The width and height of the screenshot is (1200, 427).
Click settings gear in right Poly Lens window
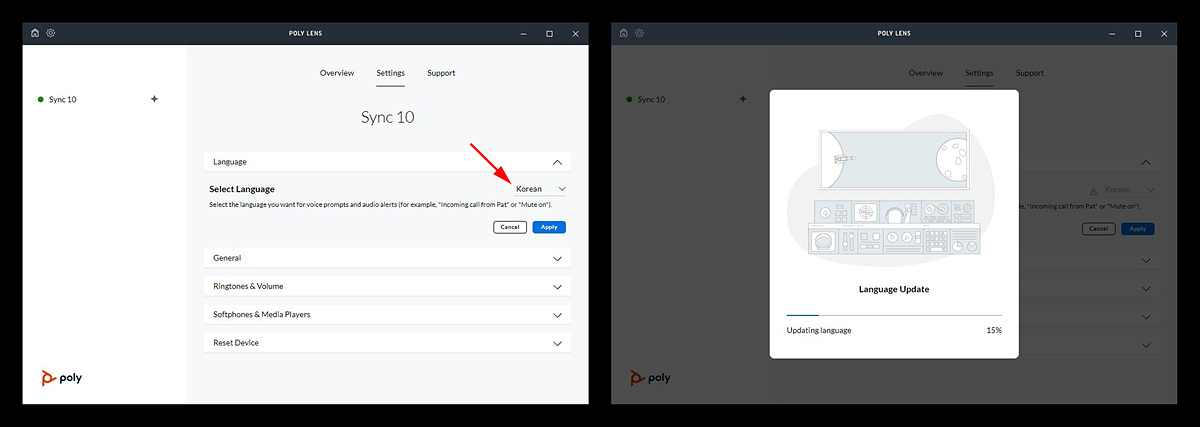640,33
